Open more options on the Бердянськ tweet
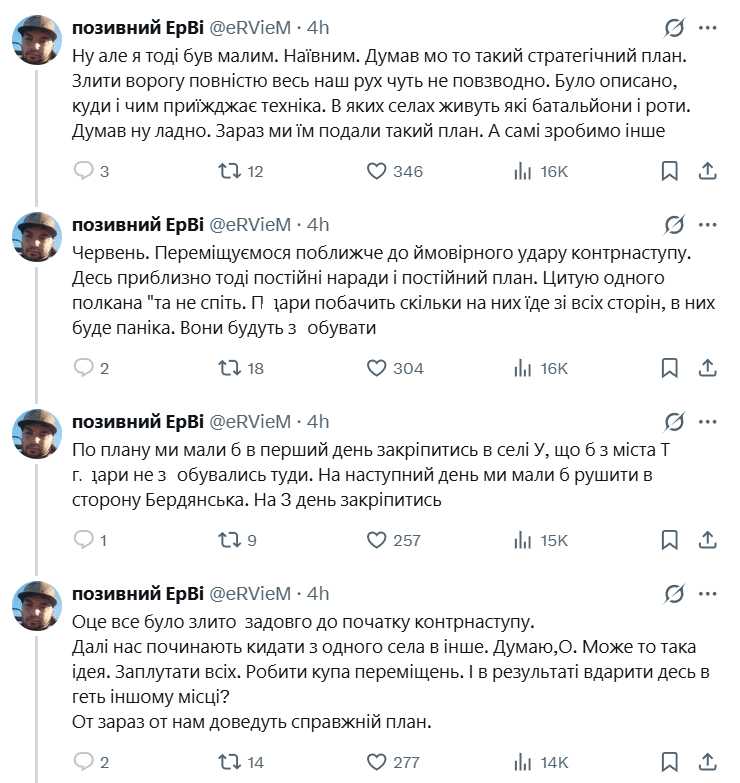The image size is (740, 783). (x=706, y=421)
